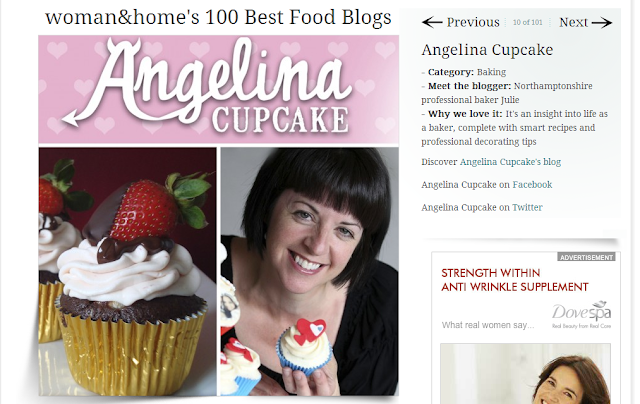Click the Advertisement label tag
Image resolution: width=640 pixels, height=404 pixels.
[587, 257]
